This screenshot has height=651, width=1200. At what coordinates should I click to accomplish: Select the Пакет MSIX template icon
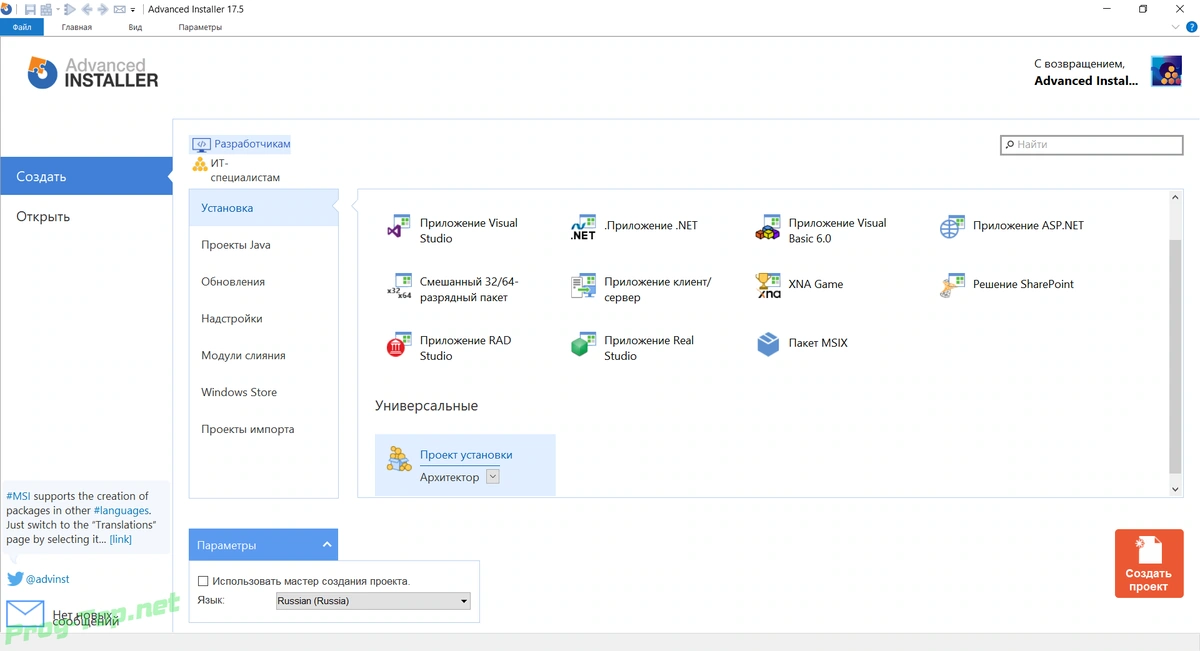[x=767, y=345]
